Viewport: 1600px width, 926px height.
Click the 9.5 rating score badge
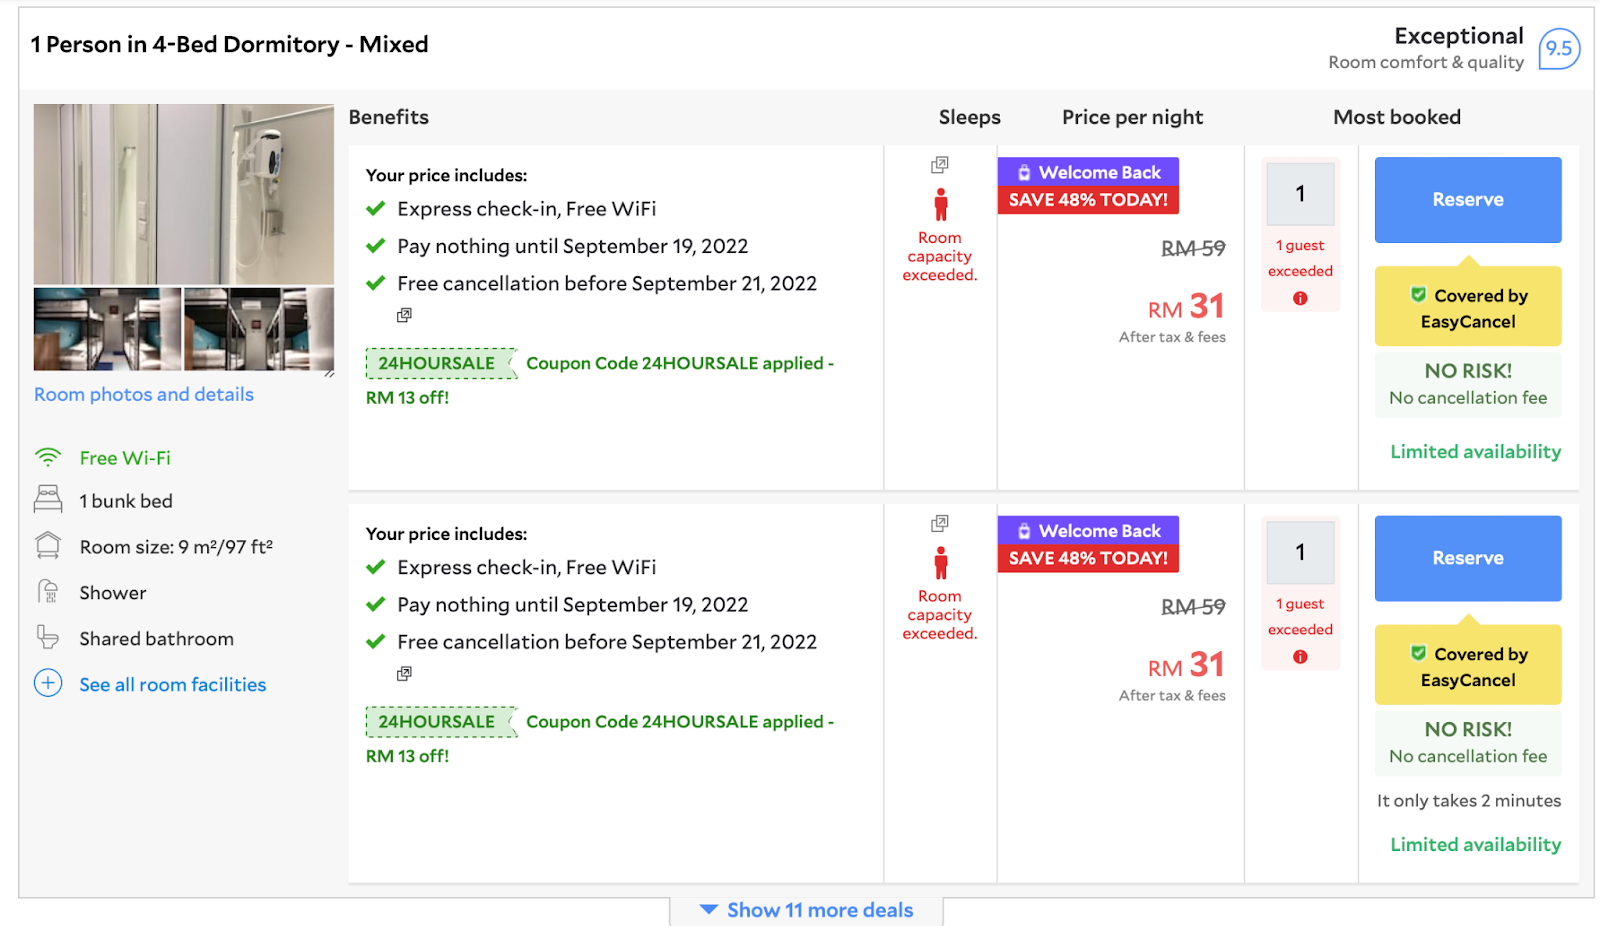(x=1559, y=48)
